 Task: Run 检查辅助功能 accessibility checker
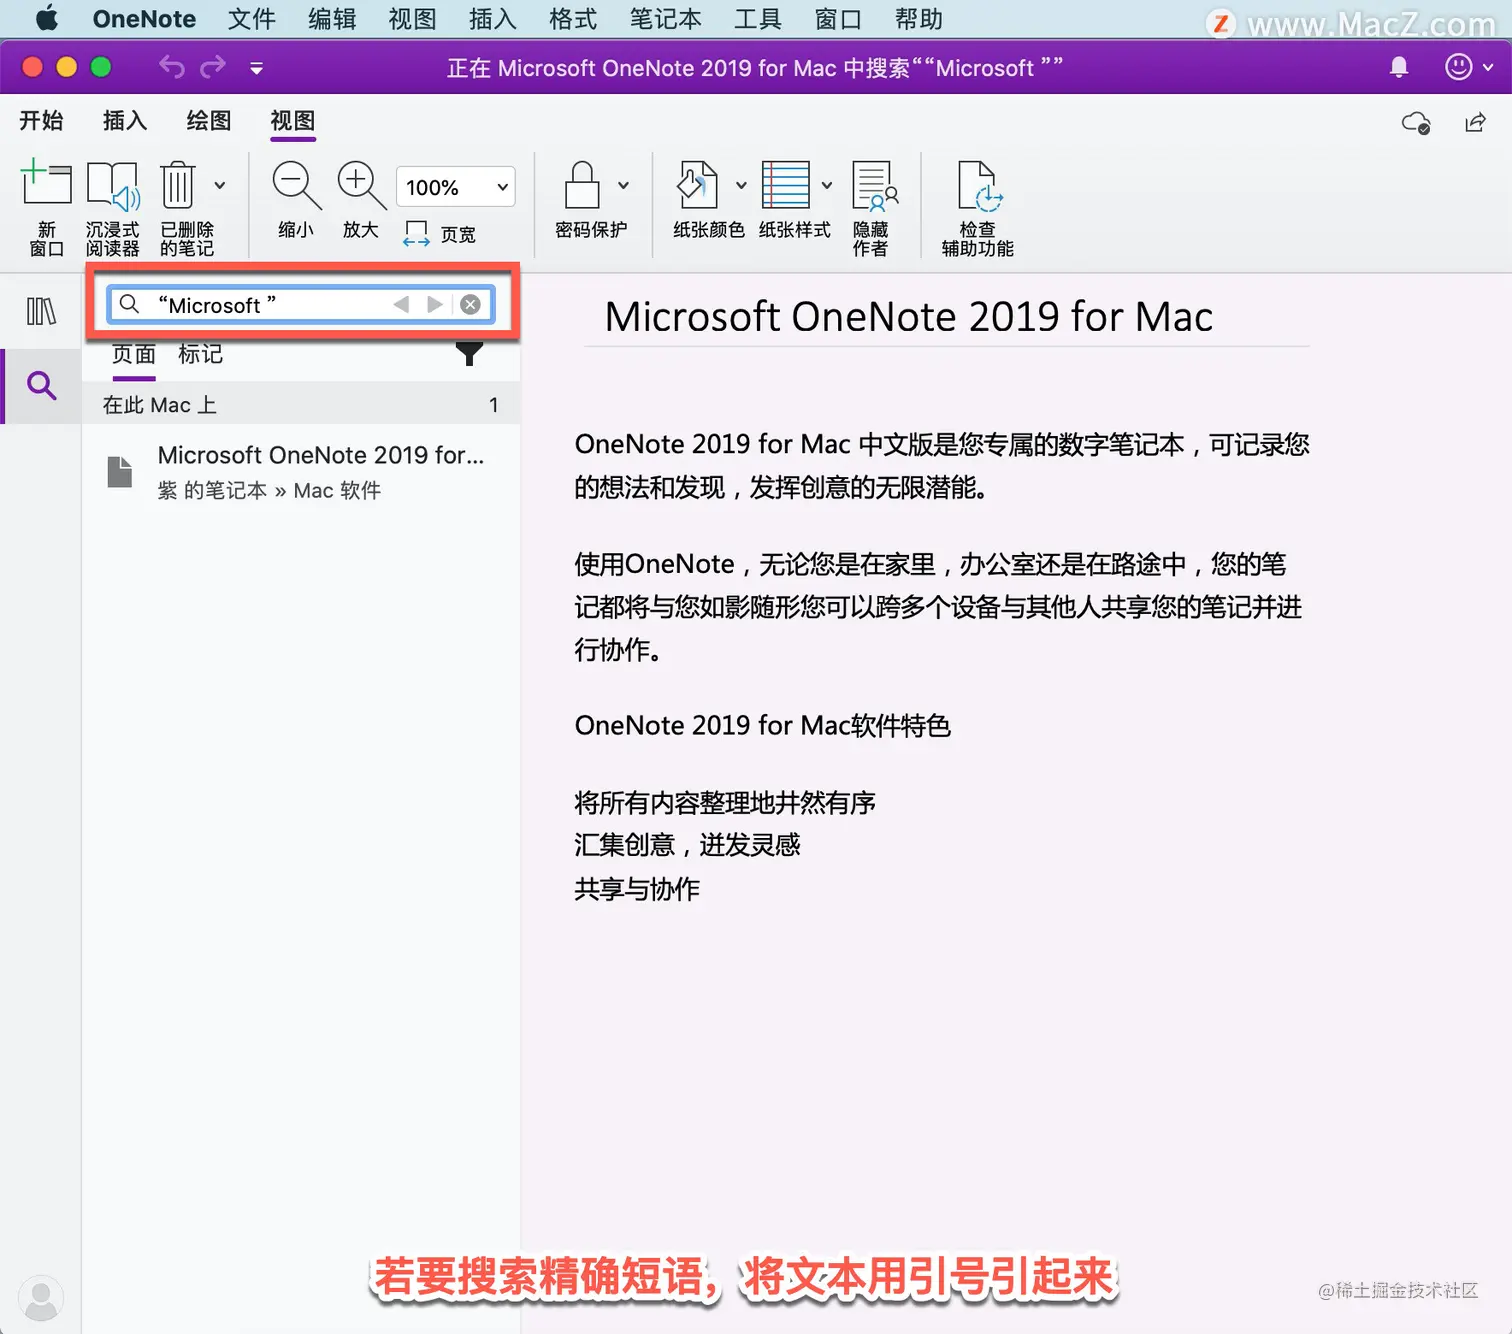click(978, 207)
